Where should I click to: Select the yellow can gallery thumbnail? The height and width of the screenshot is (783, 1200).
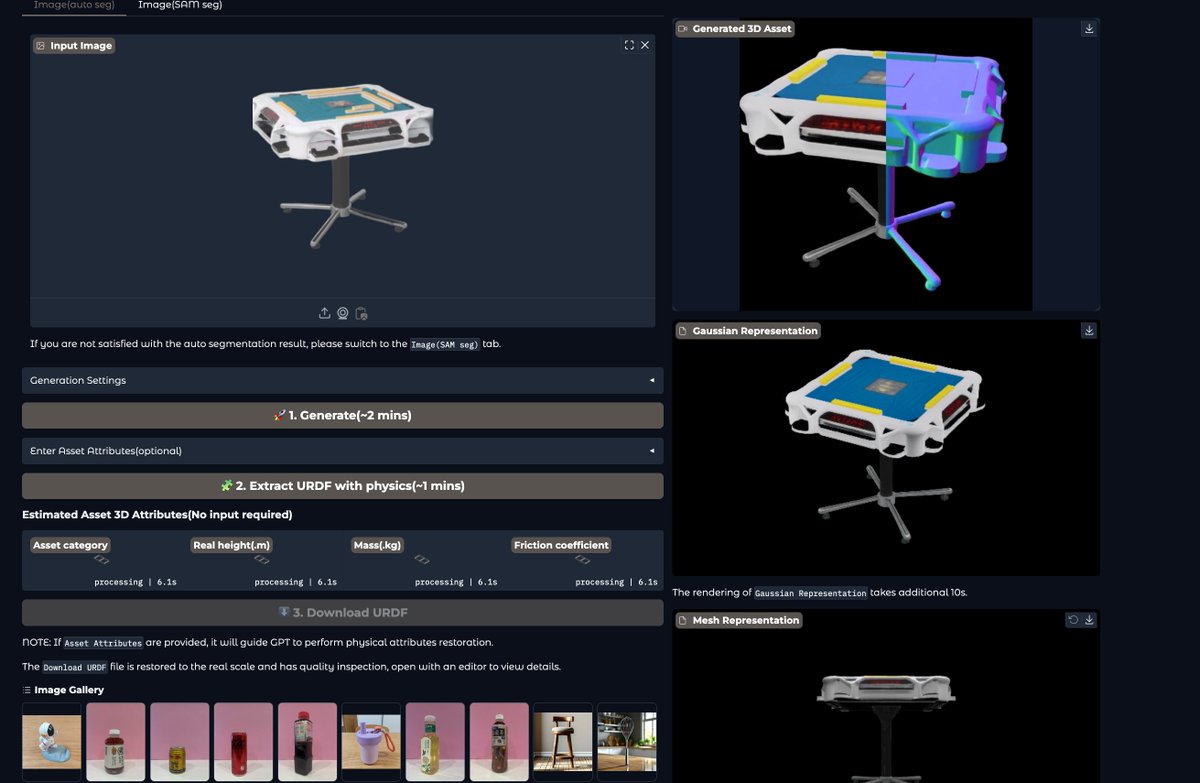click(x=180, y=742)
